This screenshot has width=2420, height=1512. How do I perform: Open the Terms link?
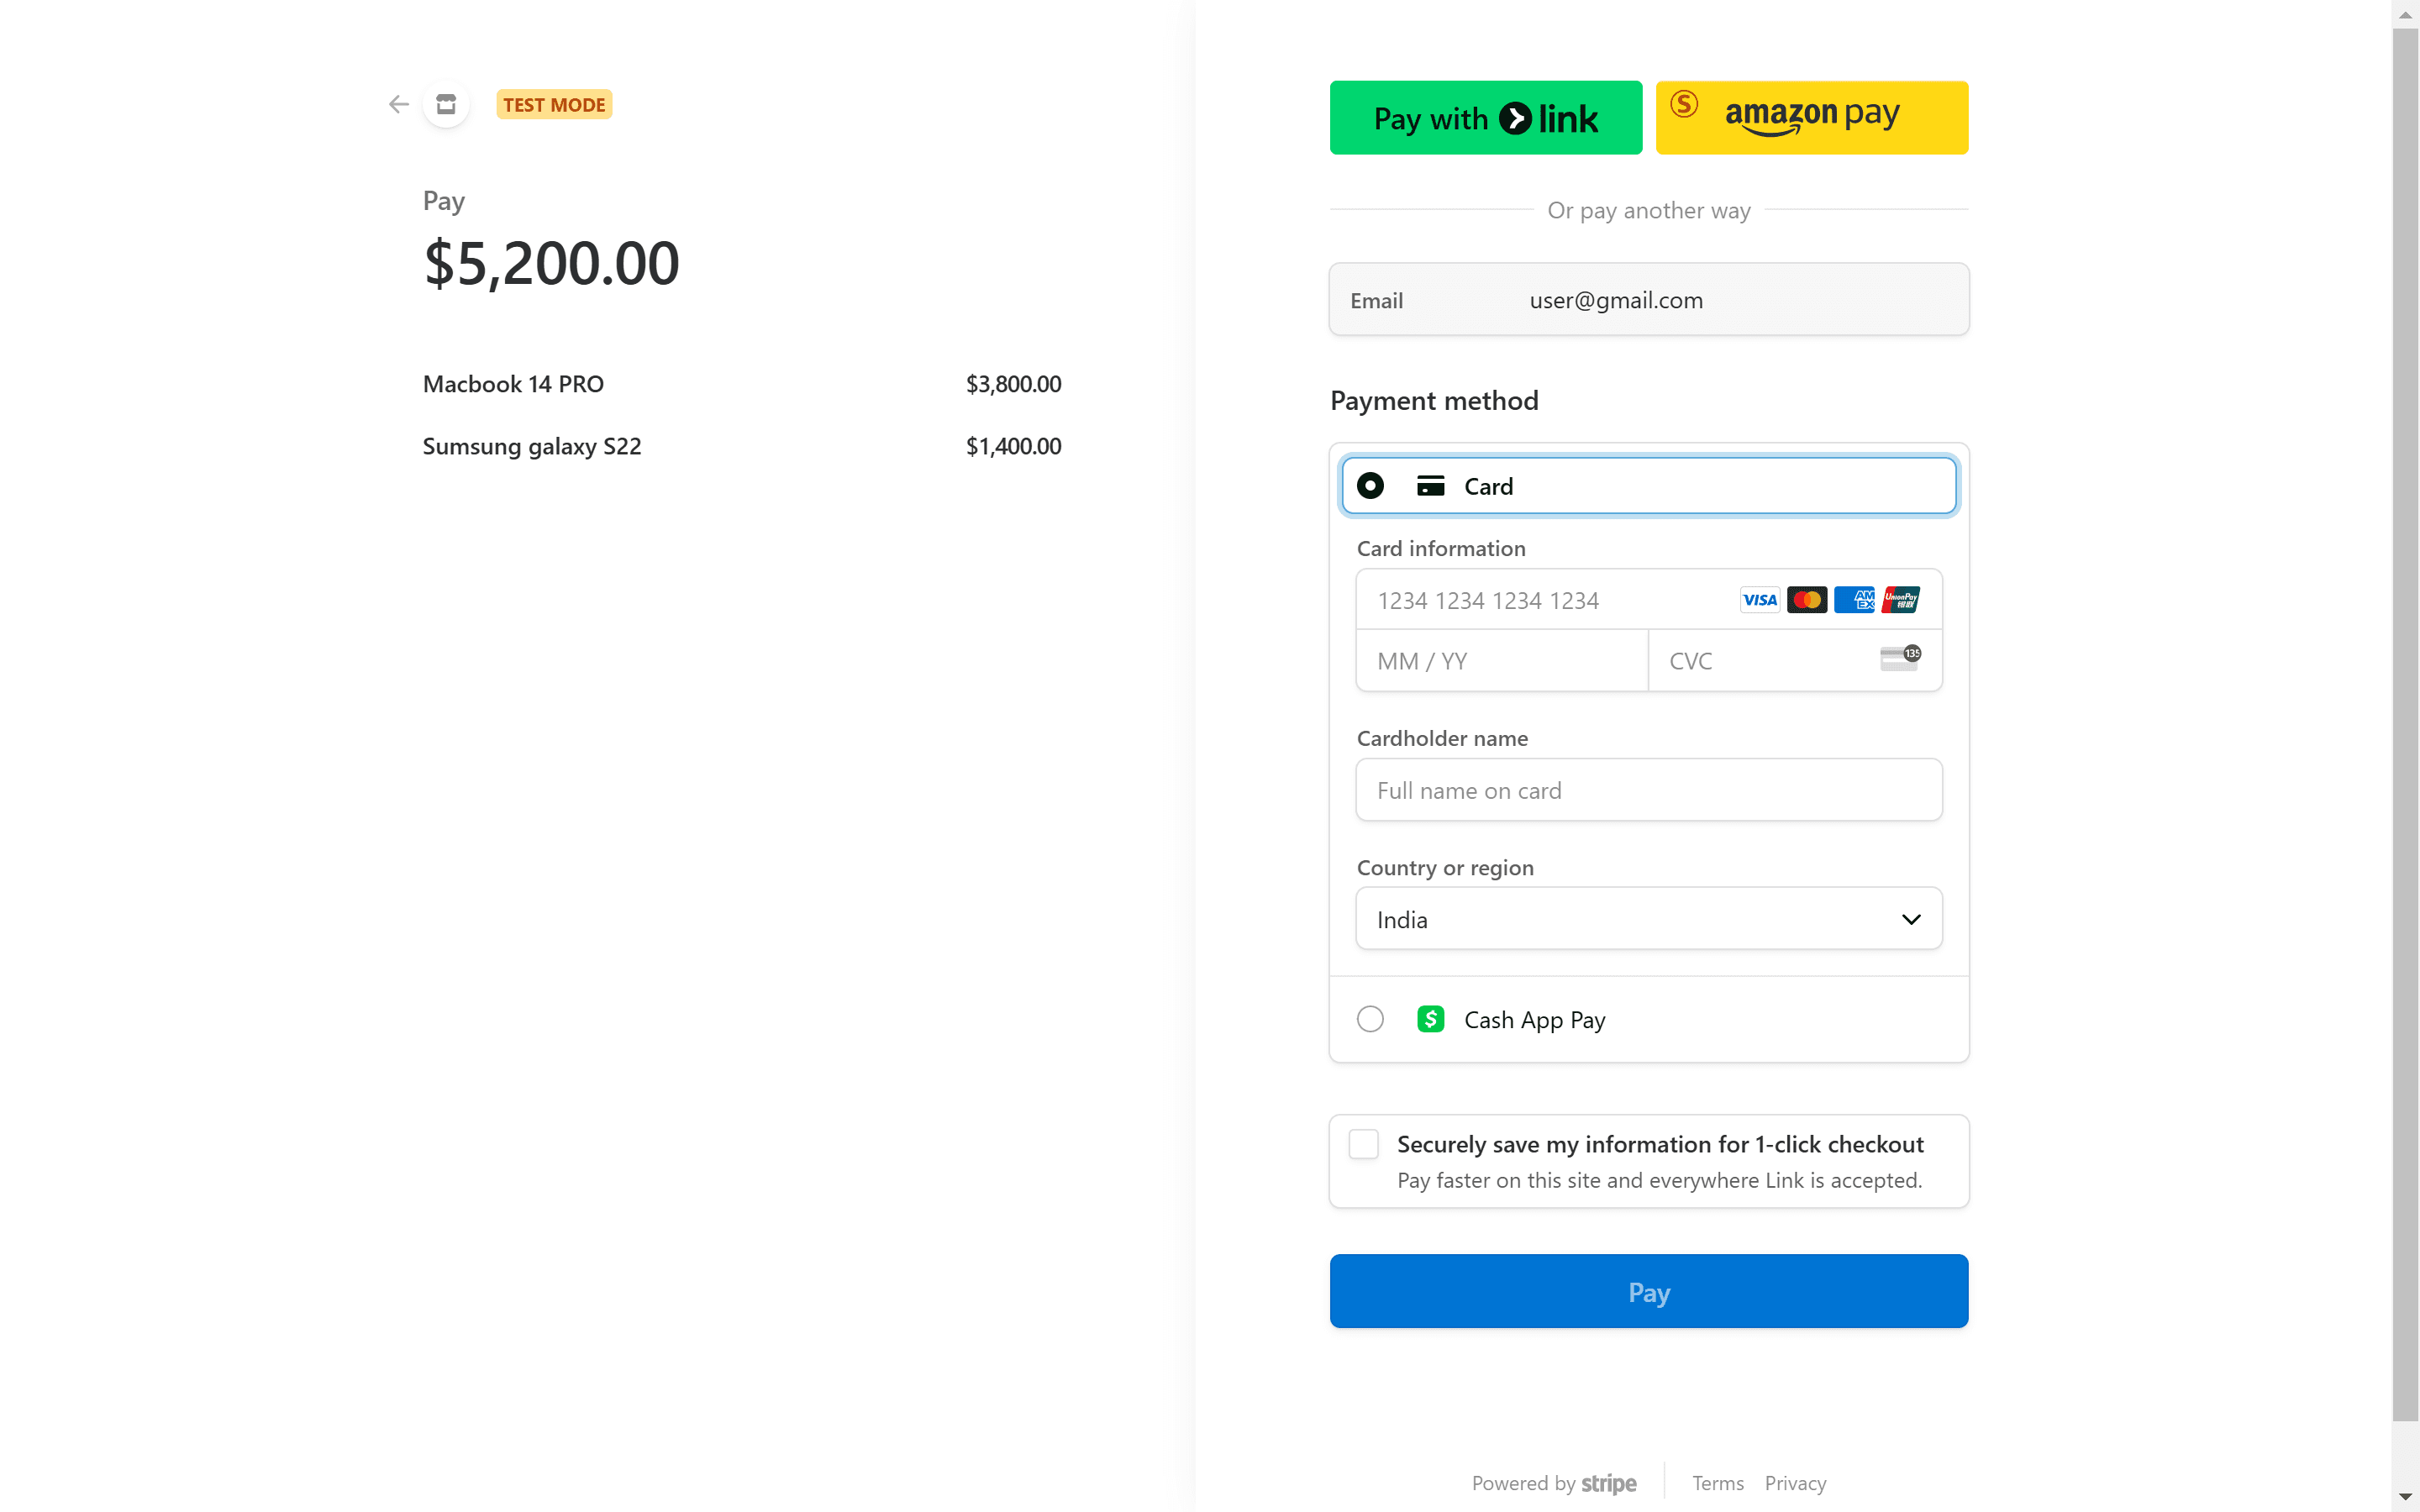click(x=1717, y=1483)
